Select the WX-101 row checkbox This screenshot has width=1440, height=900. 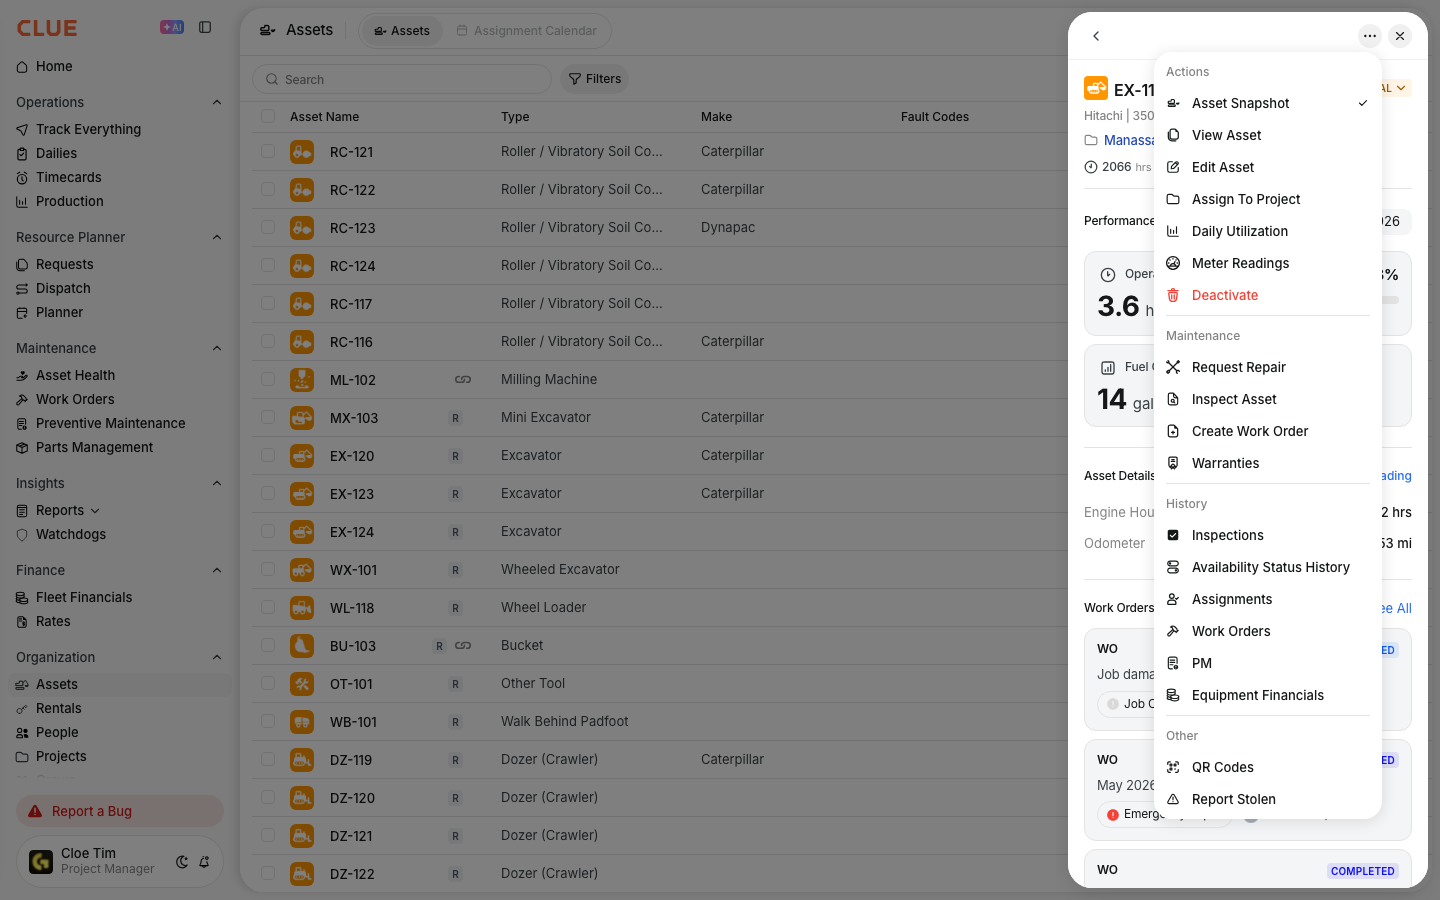(x=268, y=569)
